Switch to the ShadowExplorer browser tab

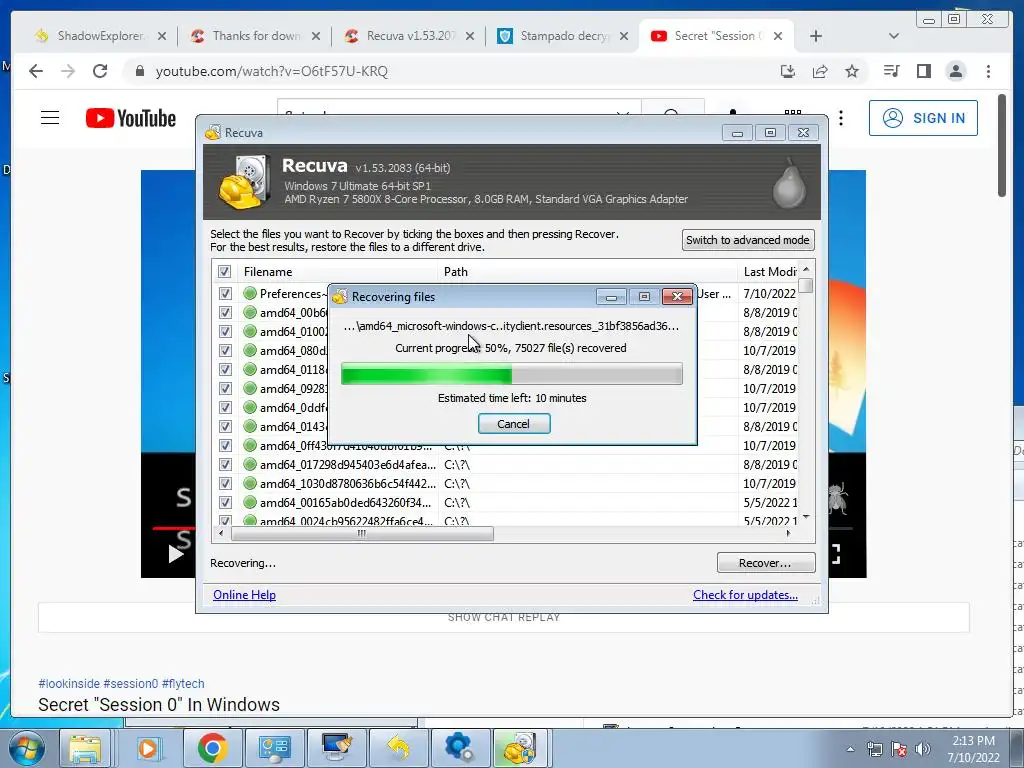[101, 36]
